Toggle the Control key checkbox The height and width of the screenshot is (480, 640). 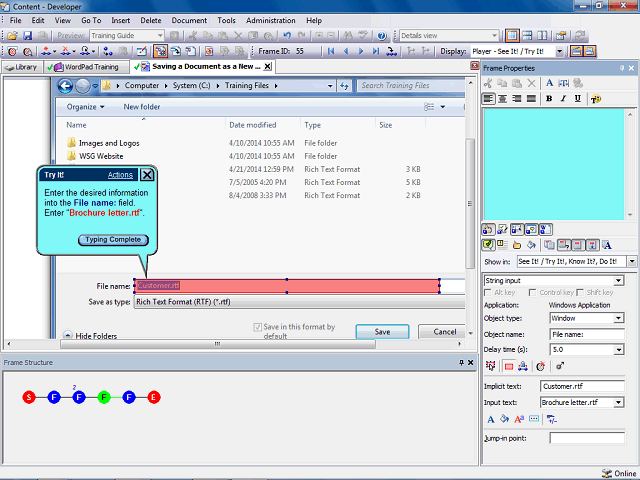coord(532,293)
